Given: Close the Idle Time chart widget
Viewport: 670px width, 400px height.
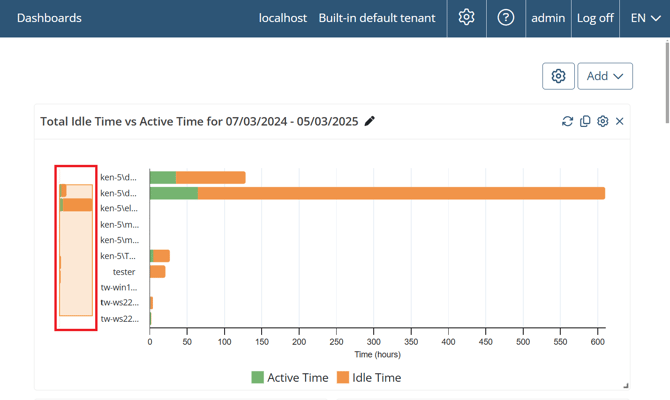Looking at the screenshot, I should tap(620, 121).
